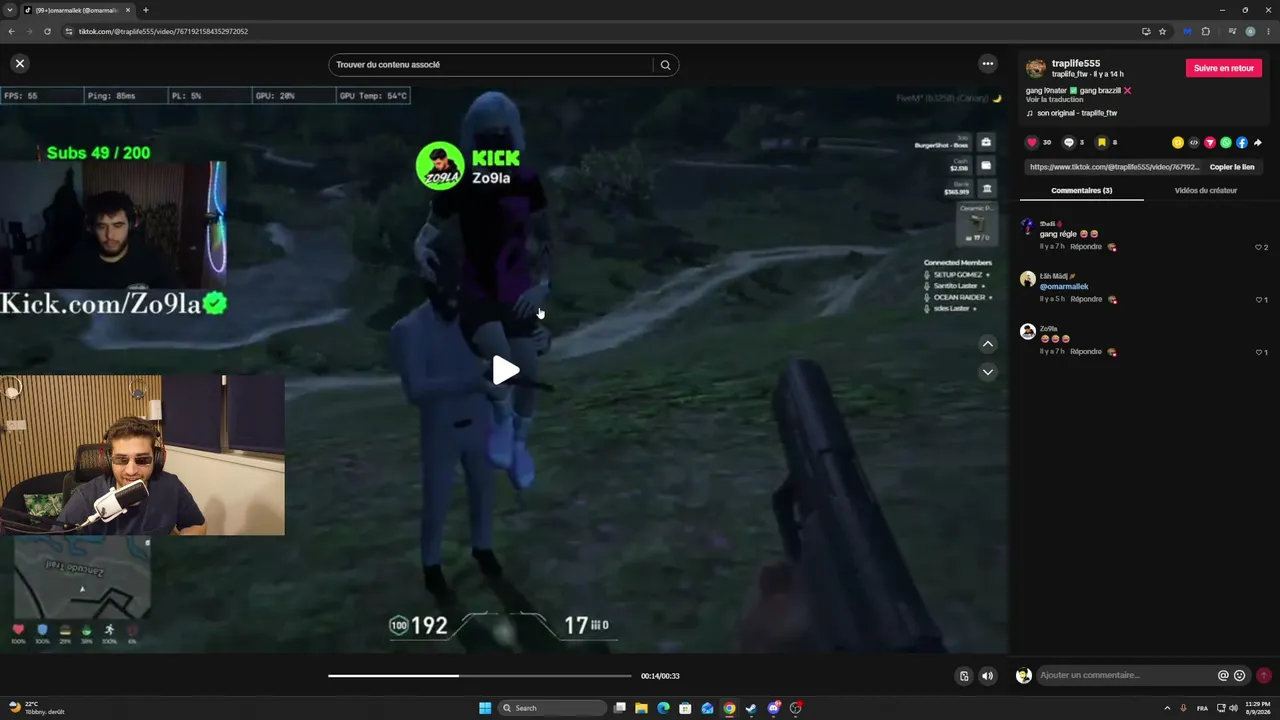
Task: Click the embed code icon
Action: point(1194,143)
